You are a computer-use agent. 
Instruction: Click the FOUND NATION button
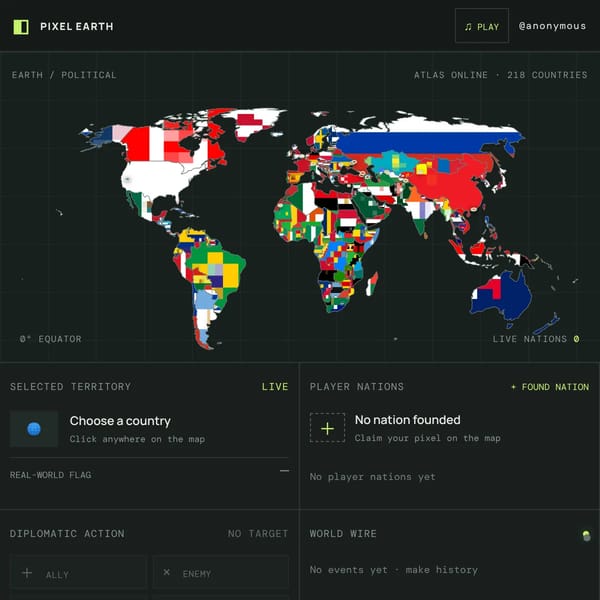tap(550, 387)
